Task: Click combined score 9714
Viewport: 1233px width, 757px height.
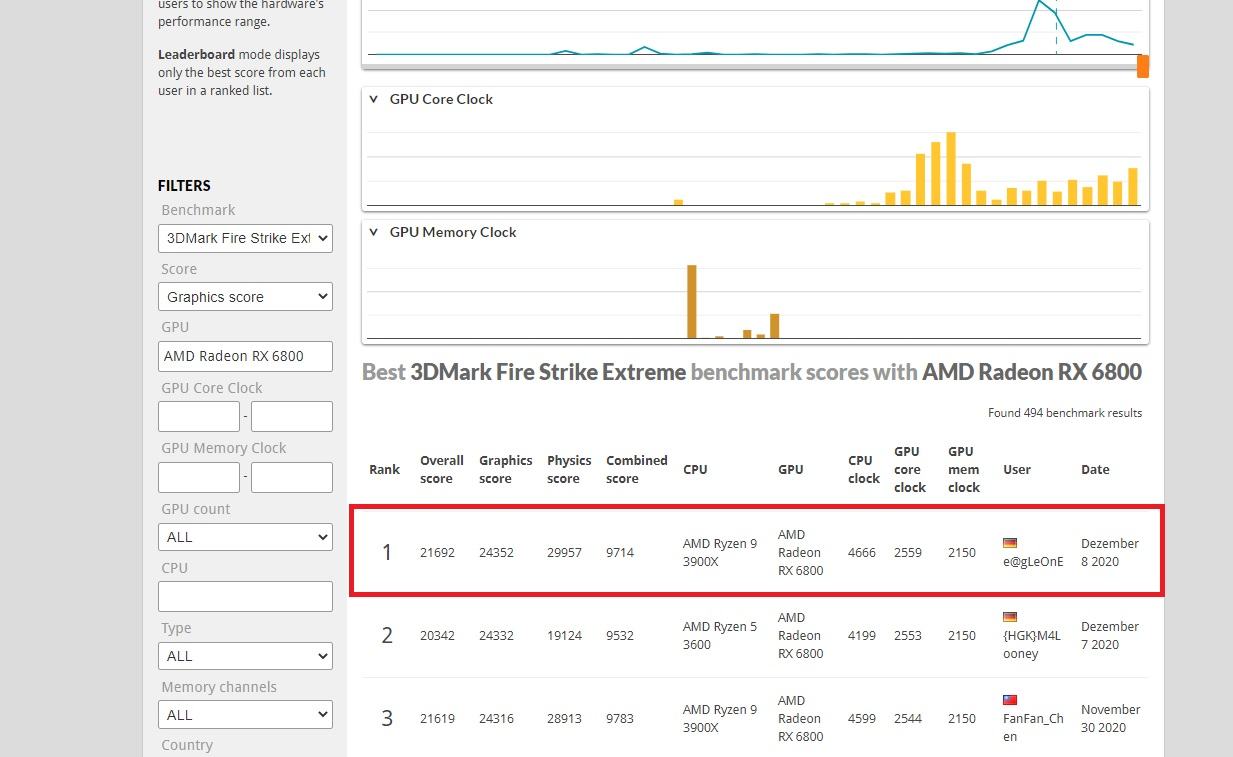Action: [x=620, y=552]
